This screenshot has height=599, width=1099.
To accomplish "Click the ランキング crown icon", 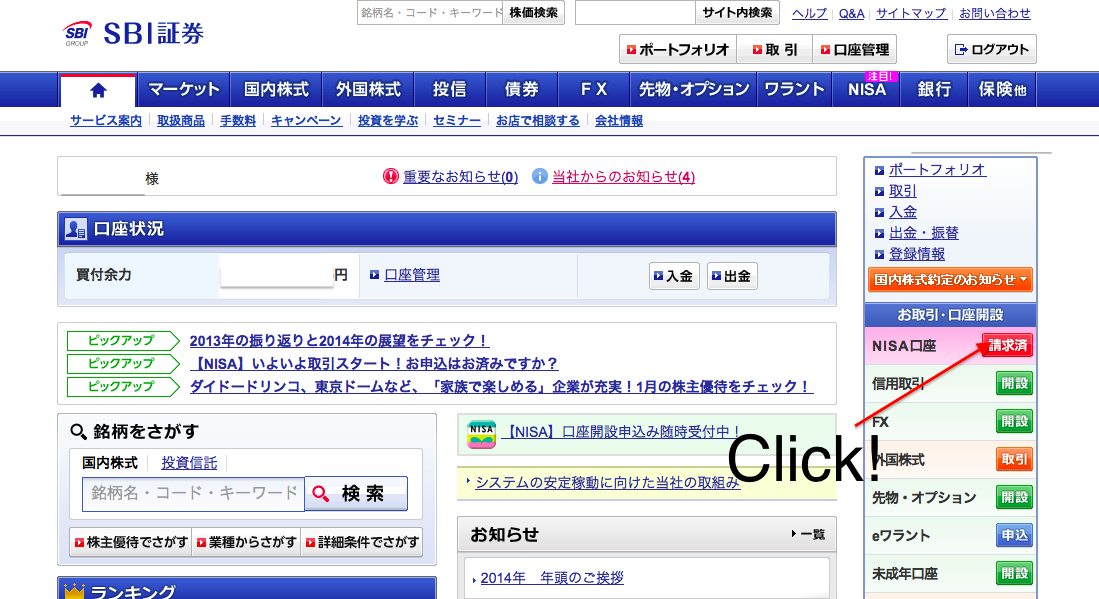I will [x=74, y=591].
